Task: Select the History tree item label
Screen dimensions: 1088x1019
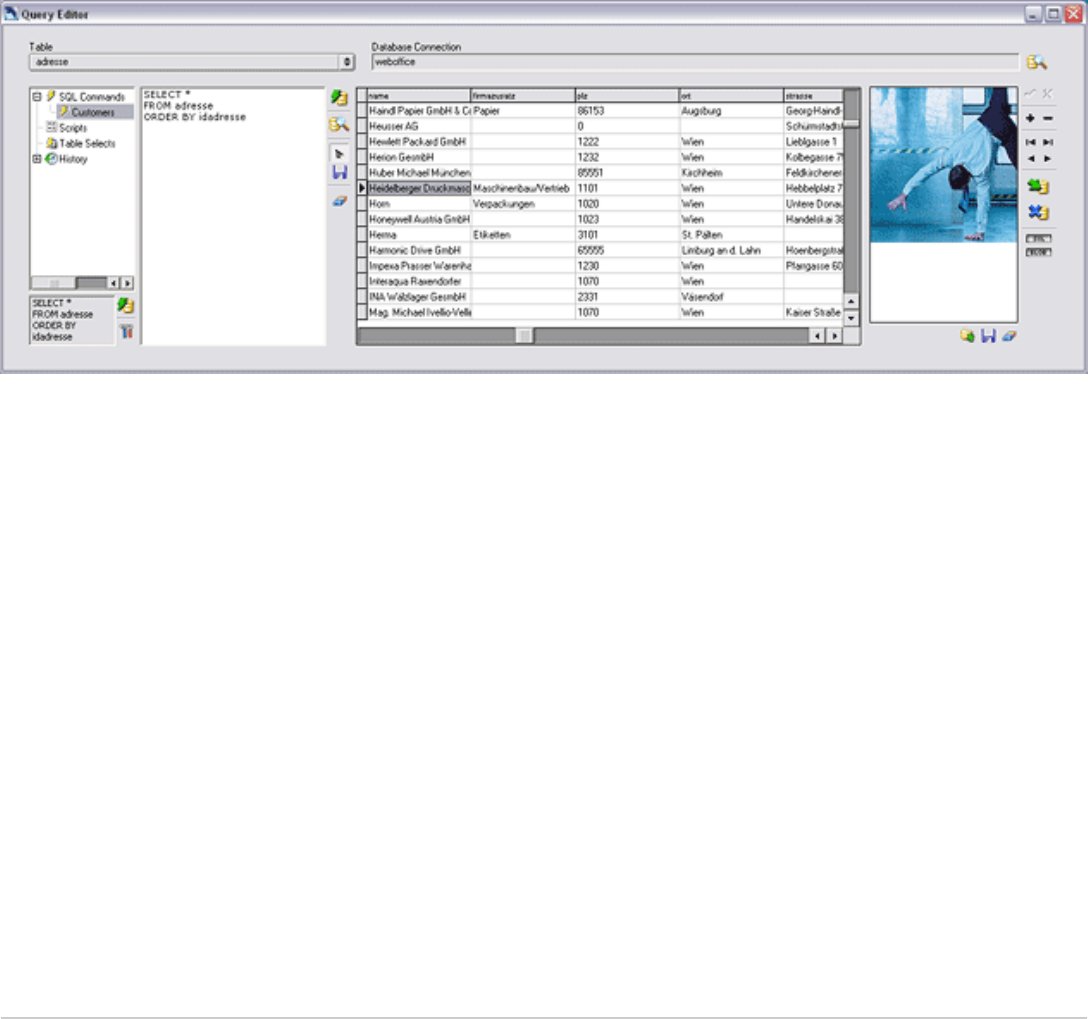Action: pyautogui.click(x=73, y=159)
